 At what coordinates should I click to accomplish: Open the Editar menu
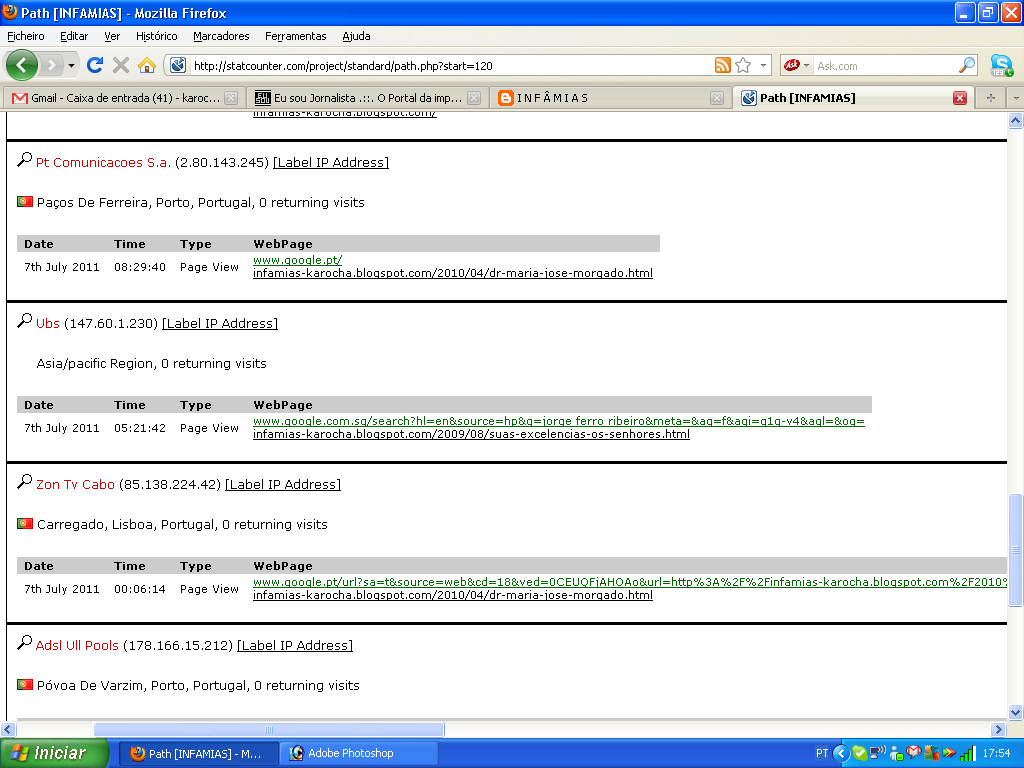74,36
